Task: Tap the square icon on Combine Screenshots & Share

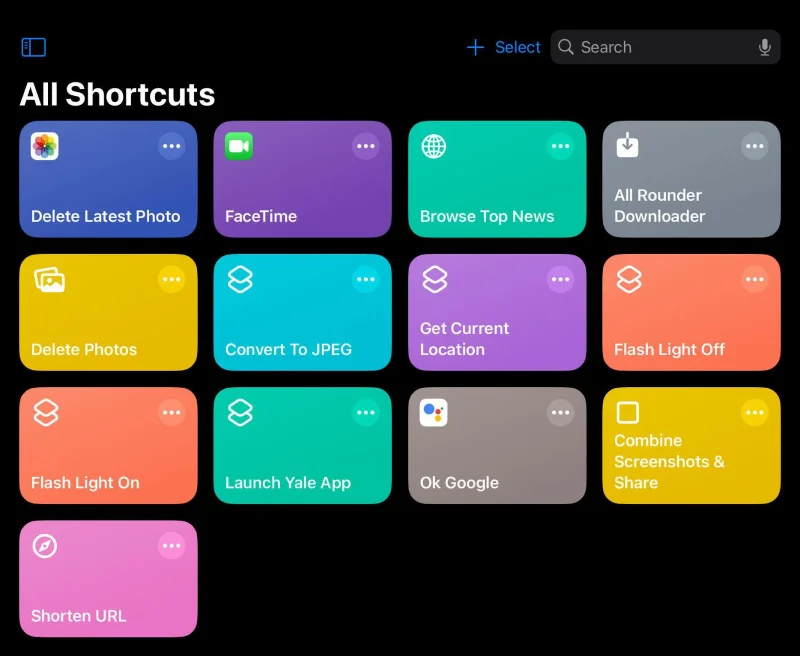Action: coord(628,412)
